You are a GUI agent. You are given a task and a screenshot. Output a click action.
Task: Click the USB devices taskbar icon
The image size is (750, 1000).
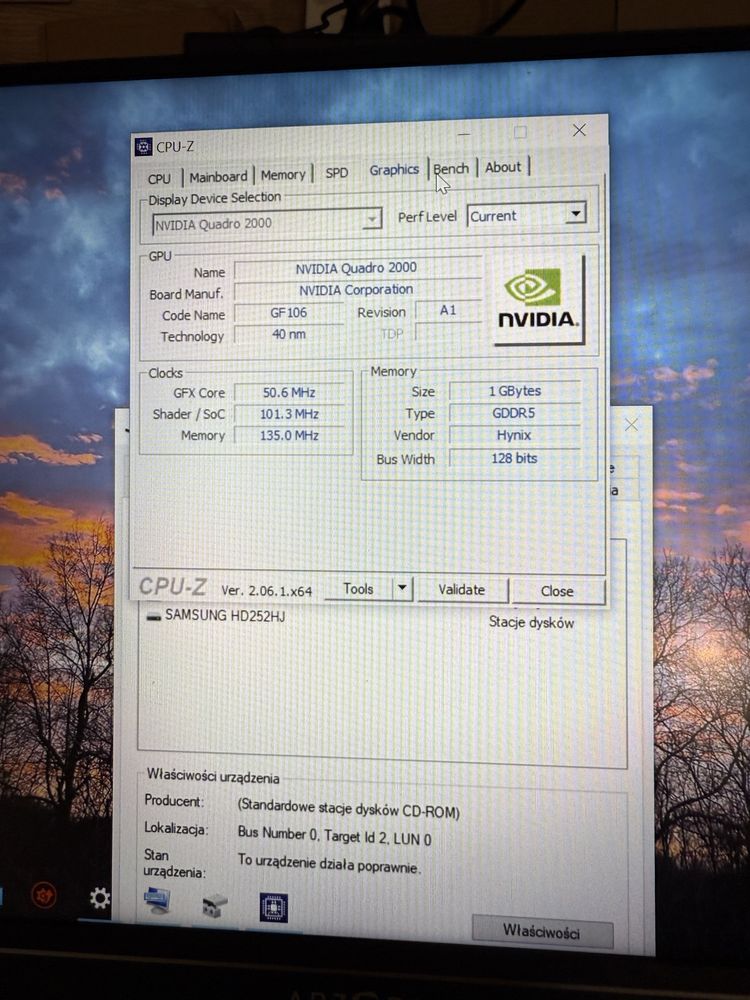[x=215, y=906]
